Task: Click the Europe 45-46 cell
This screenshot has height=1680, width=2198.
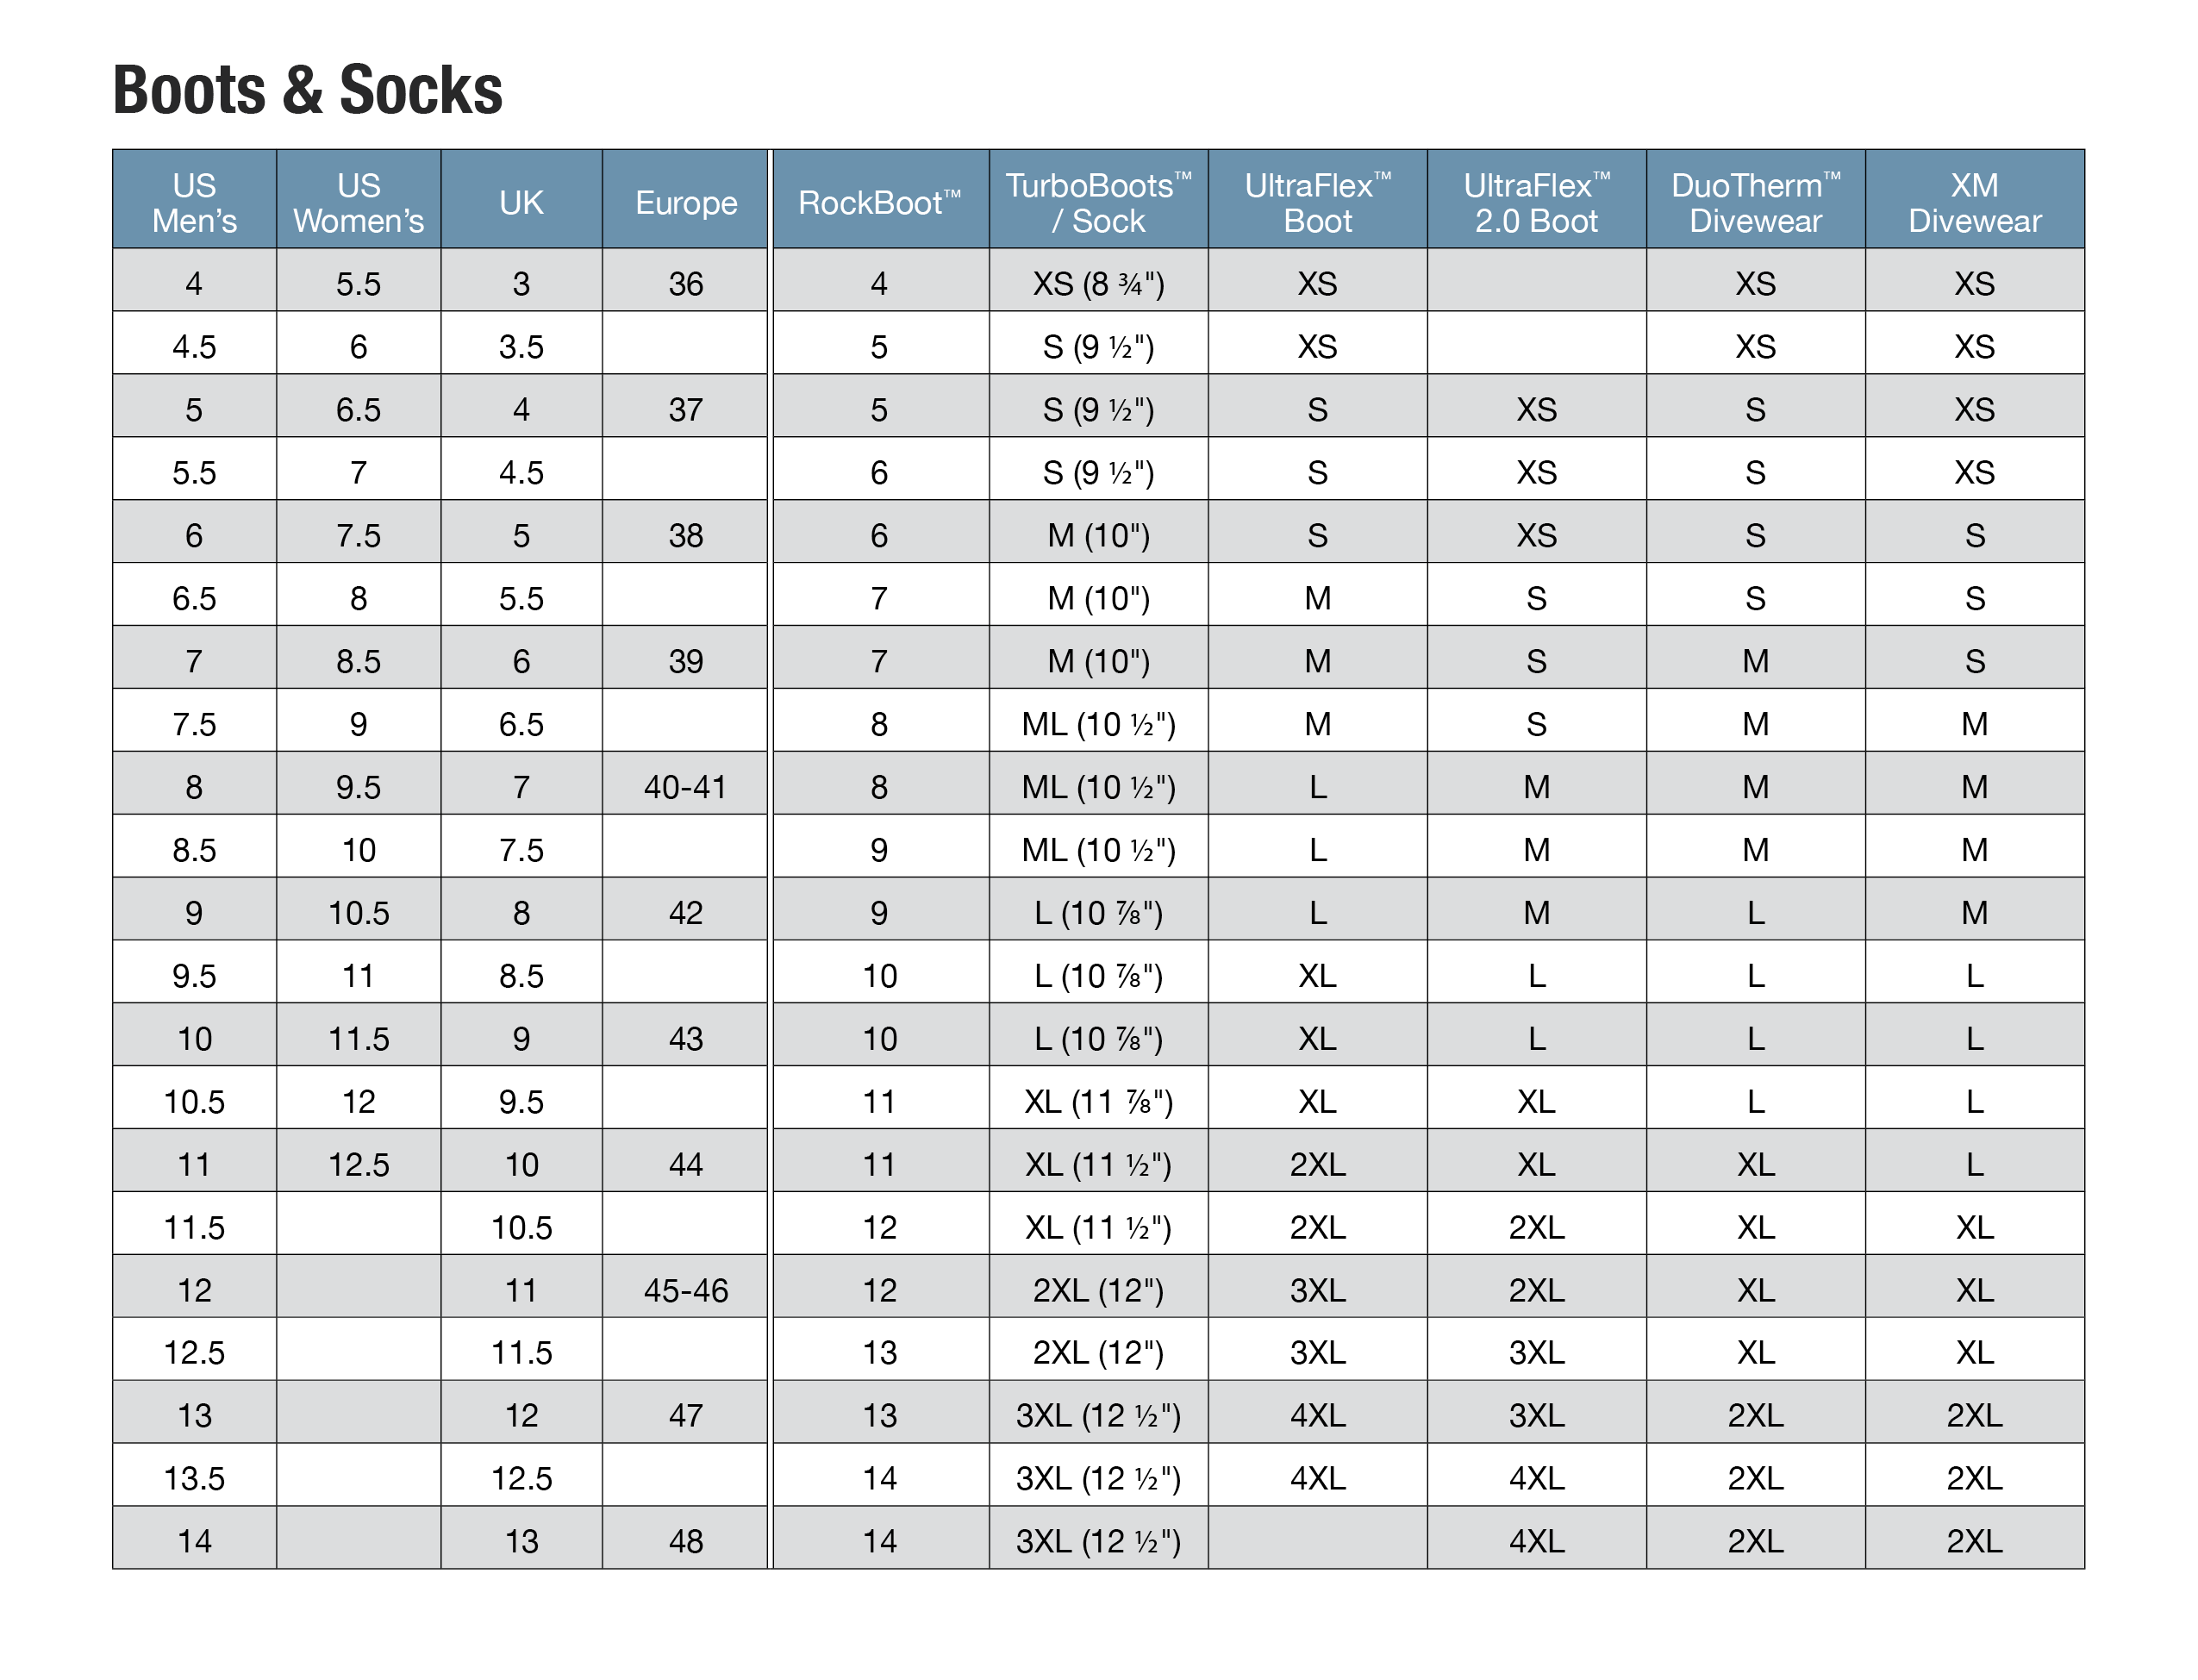Action: pyautogui.click(x=685, y=1289)
